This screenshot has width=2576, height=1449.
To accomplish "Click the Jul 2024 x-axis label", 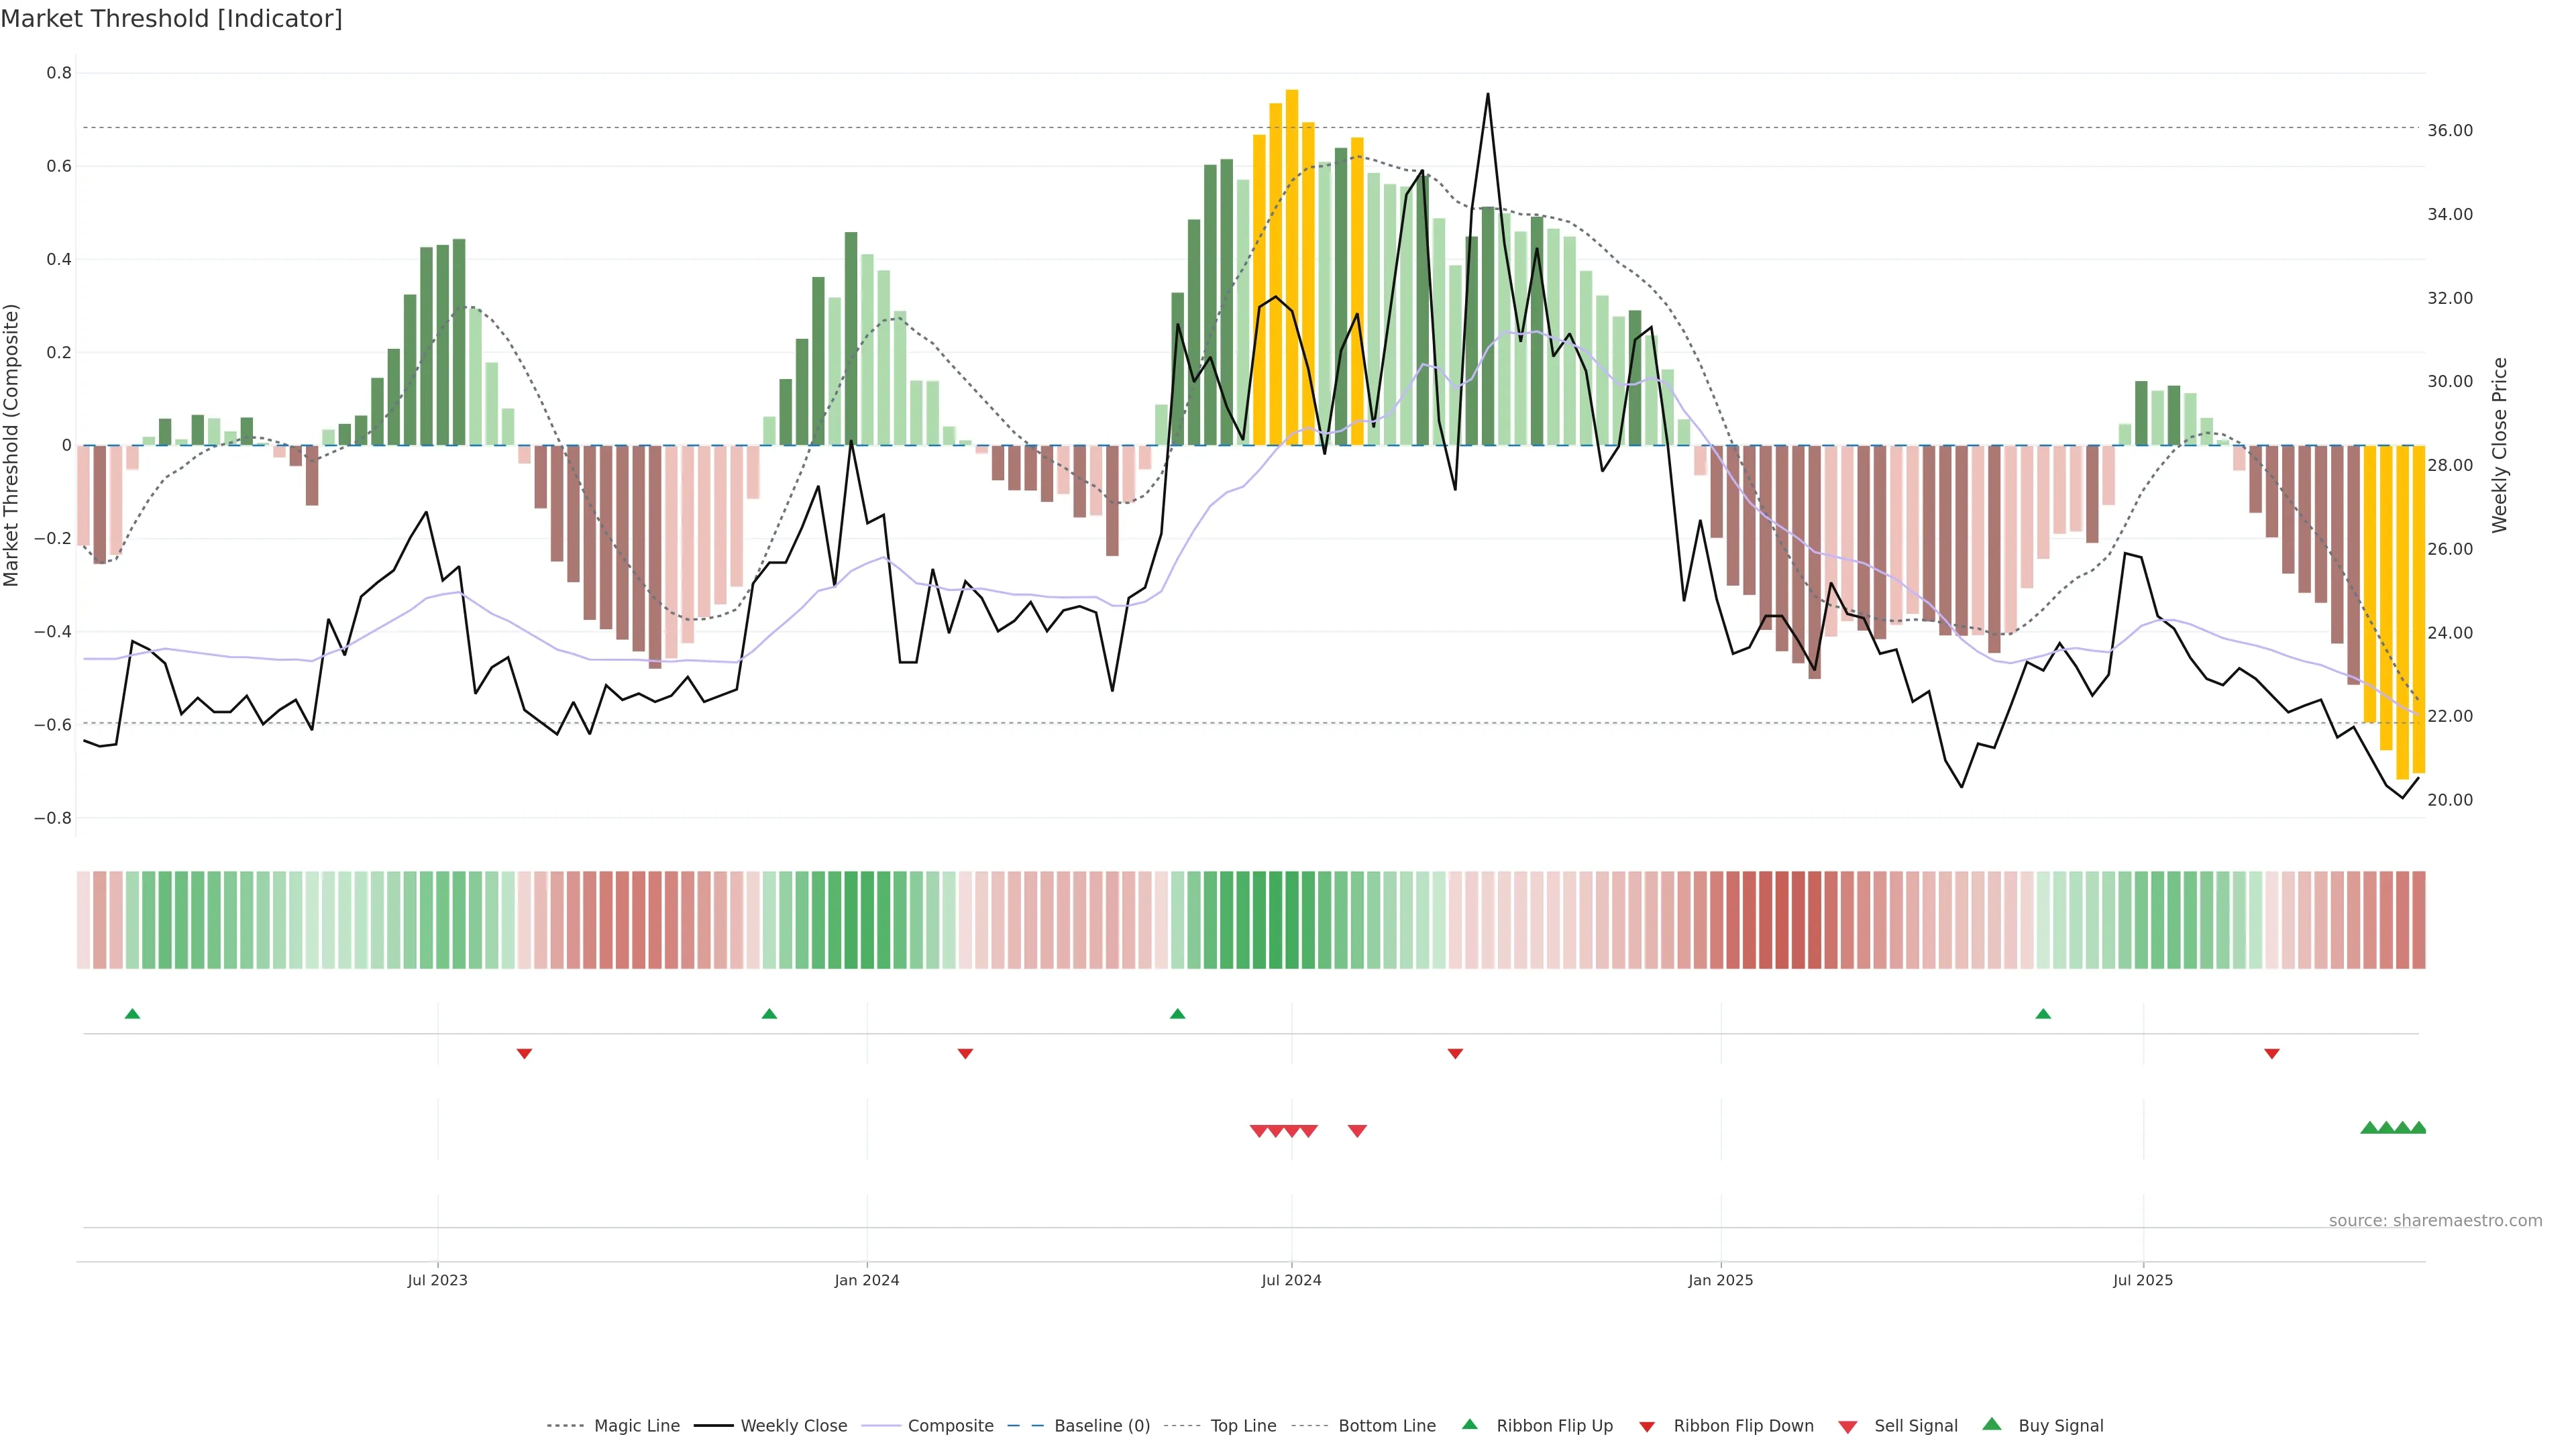I will click(x=1291, y=1280).
